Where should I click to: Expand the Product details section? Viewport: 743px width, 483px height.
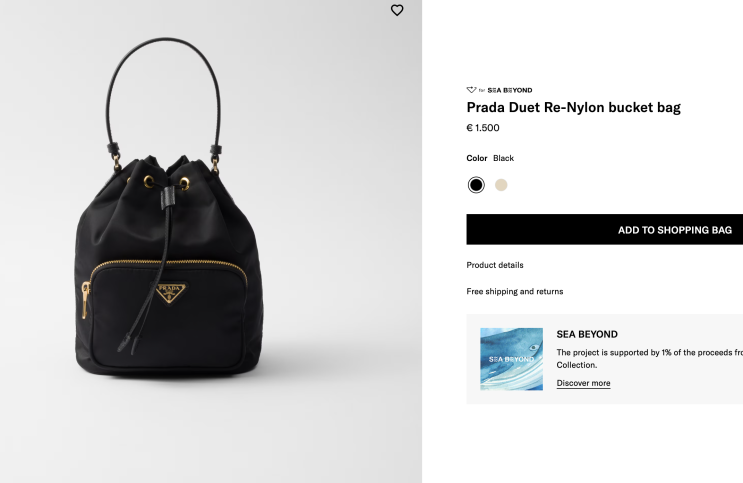point(495,265)
